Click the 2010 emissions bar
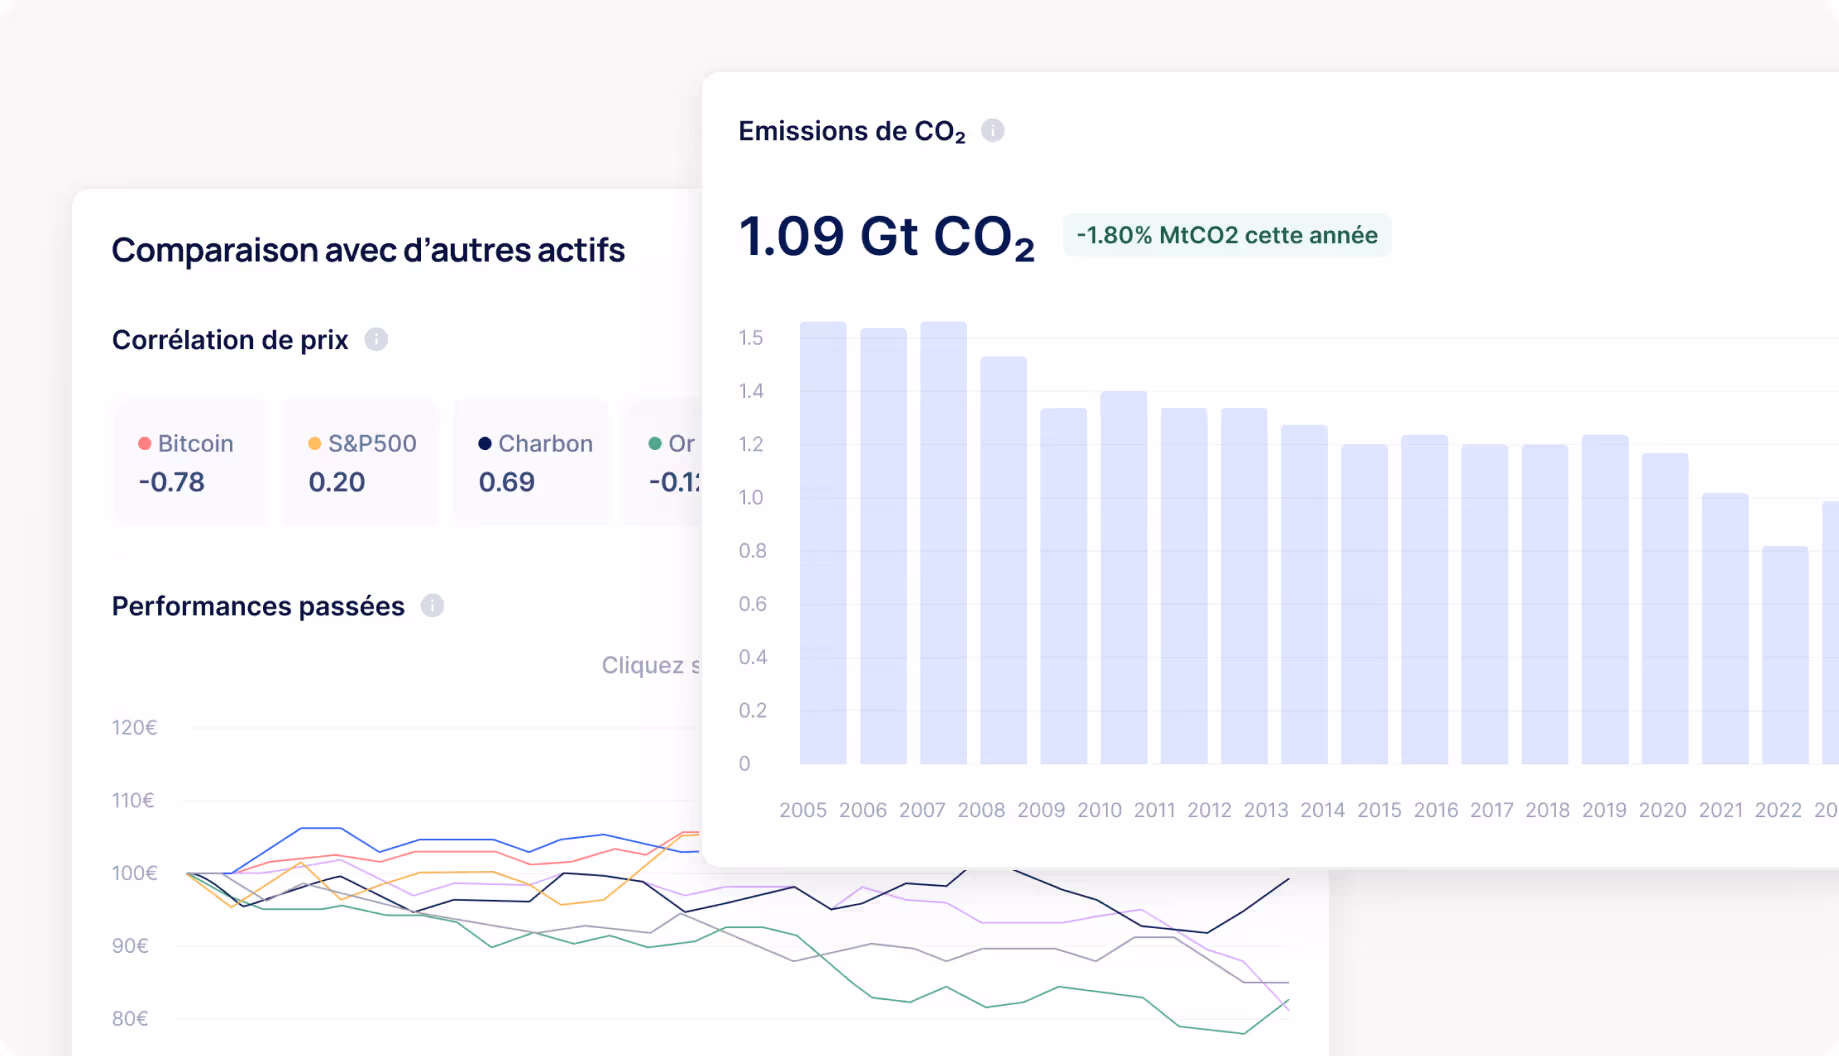Image resolution: width=1839 pixels, height=1056 pixels. 1124,578
